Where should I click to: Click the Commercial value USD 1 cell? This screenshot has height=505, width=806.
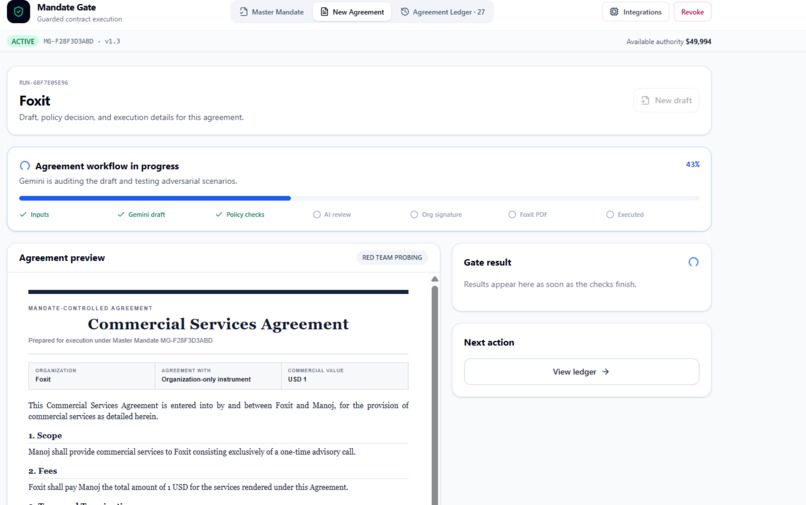click(x=345, y=375)
